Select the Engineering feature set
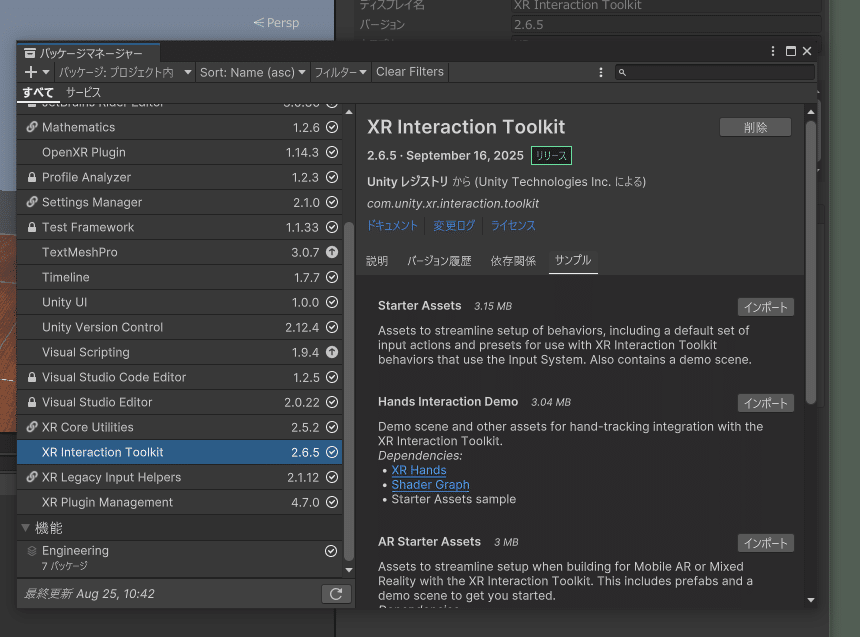Viewport: 860px width, 637px height. click(x=179, y=558)
